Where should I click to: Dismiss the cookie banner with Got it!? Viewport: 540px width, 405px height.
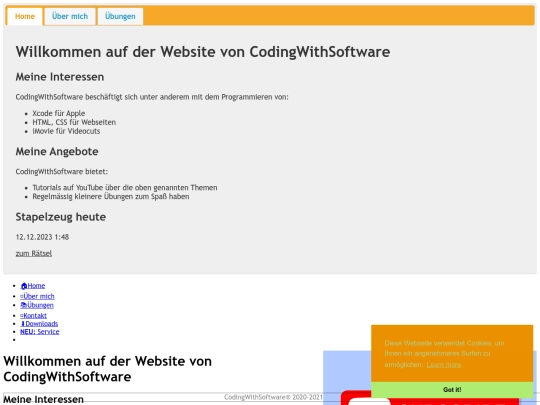pos(452,390)
